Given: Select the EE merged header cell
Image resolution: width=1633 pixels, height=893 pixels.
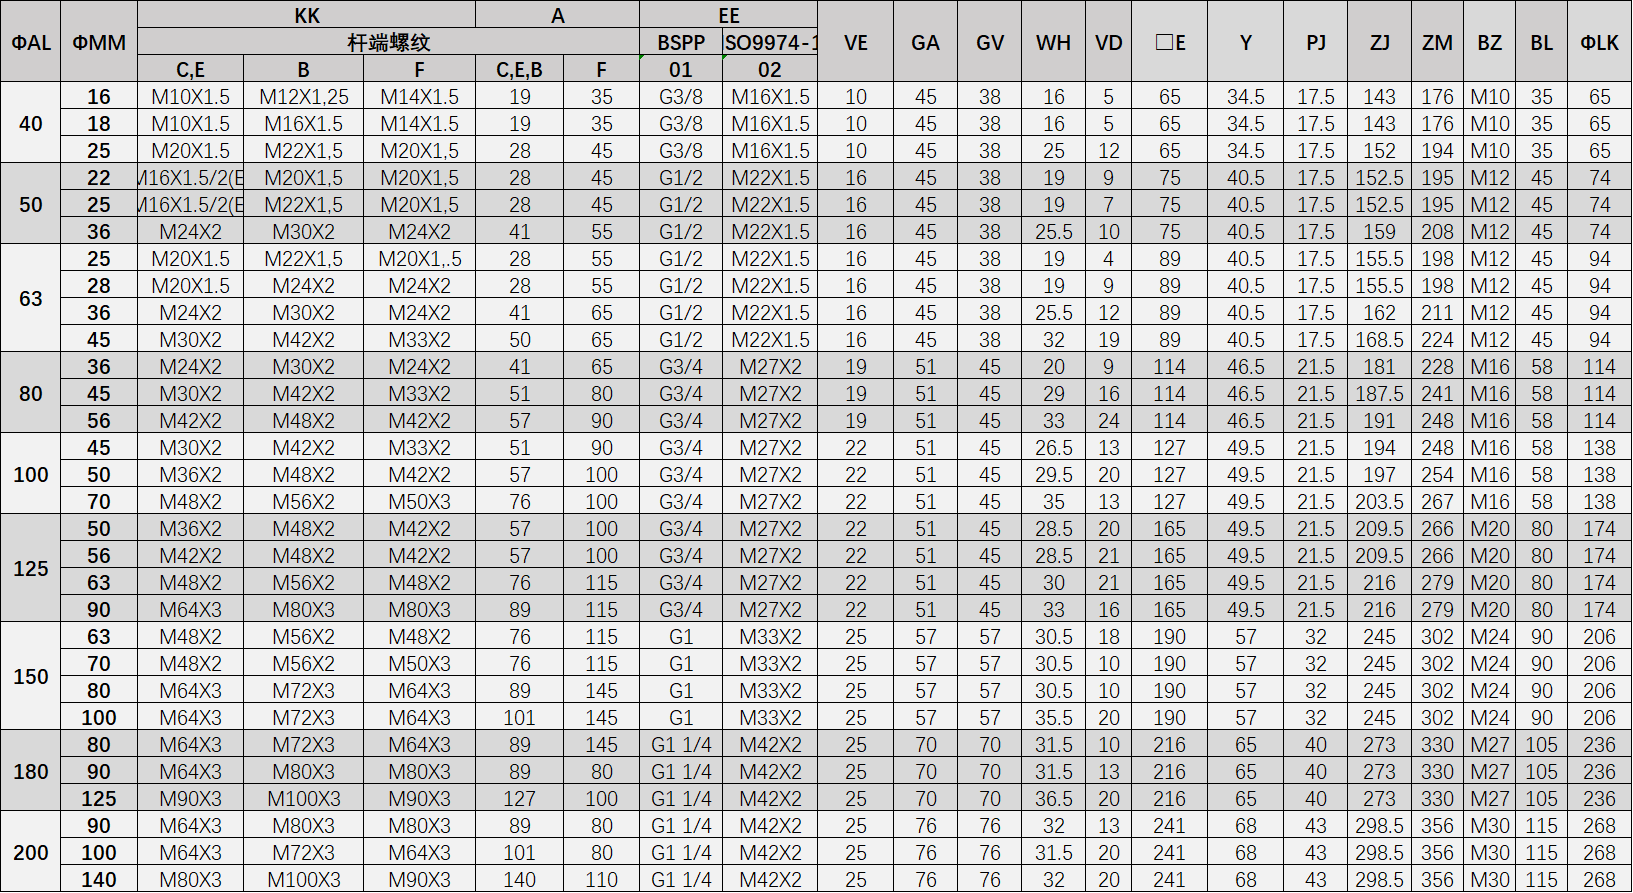Looking at the screenshot, I should tap(729, 15).
